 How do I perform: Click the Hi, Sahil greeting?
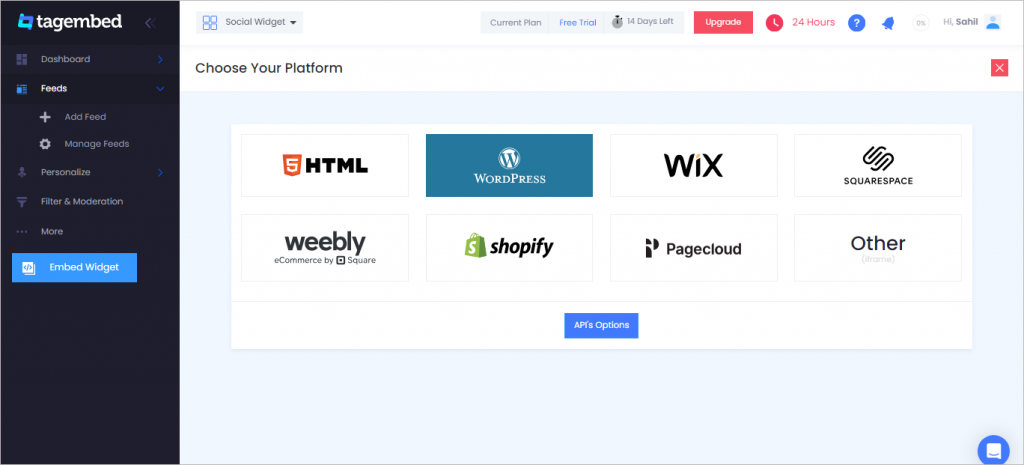(x=962, y=22)
